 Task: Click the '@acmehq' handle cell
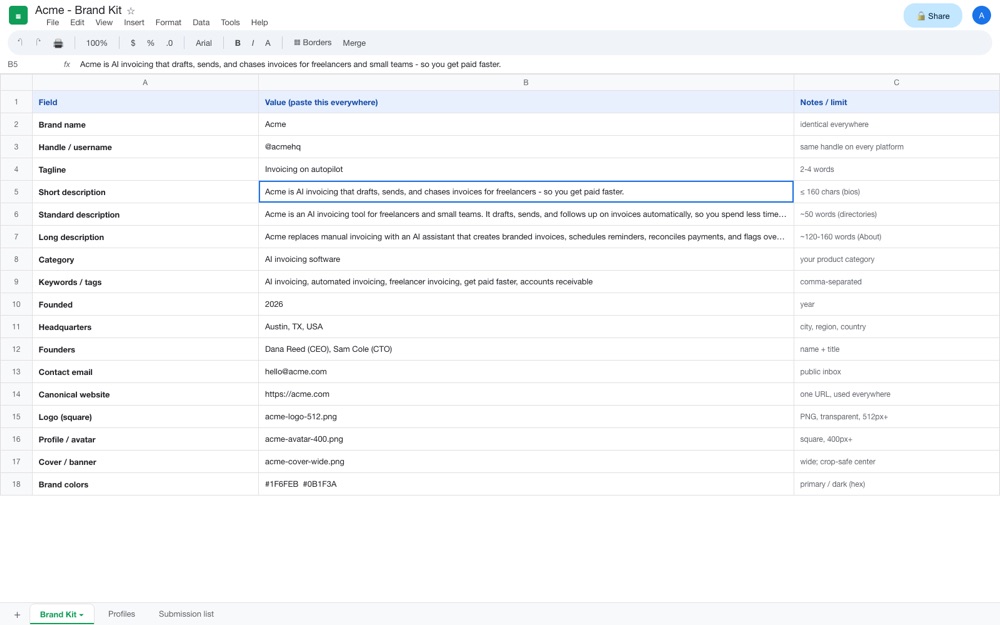[x=526, y=147]
